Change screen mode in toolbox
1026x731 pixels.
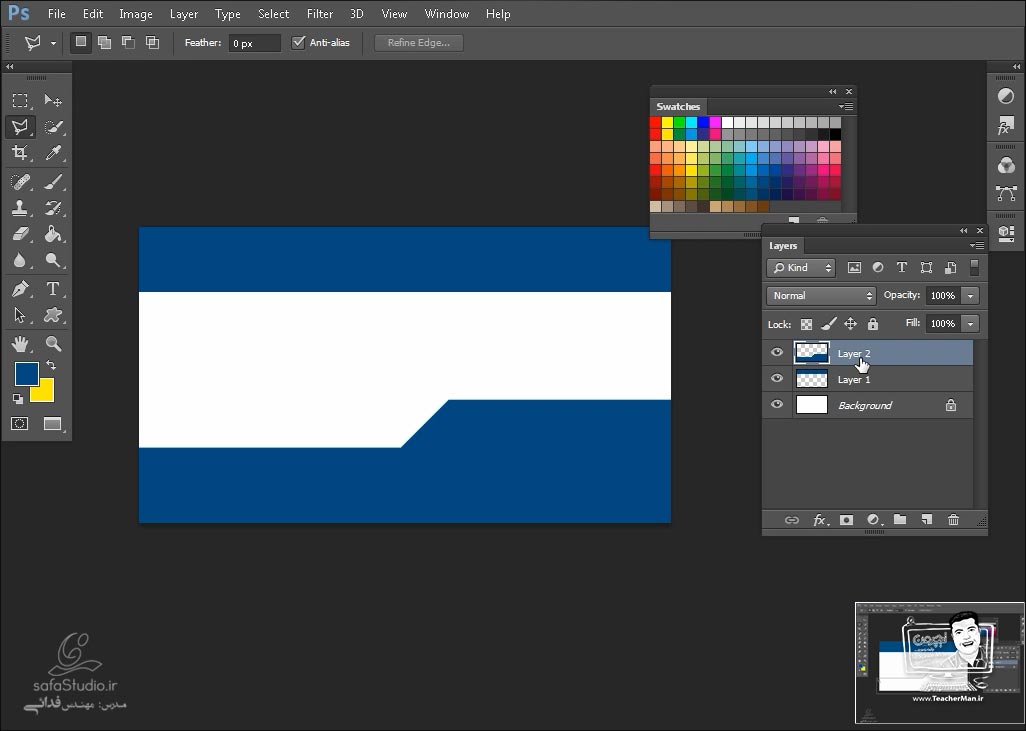point(52,423)
